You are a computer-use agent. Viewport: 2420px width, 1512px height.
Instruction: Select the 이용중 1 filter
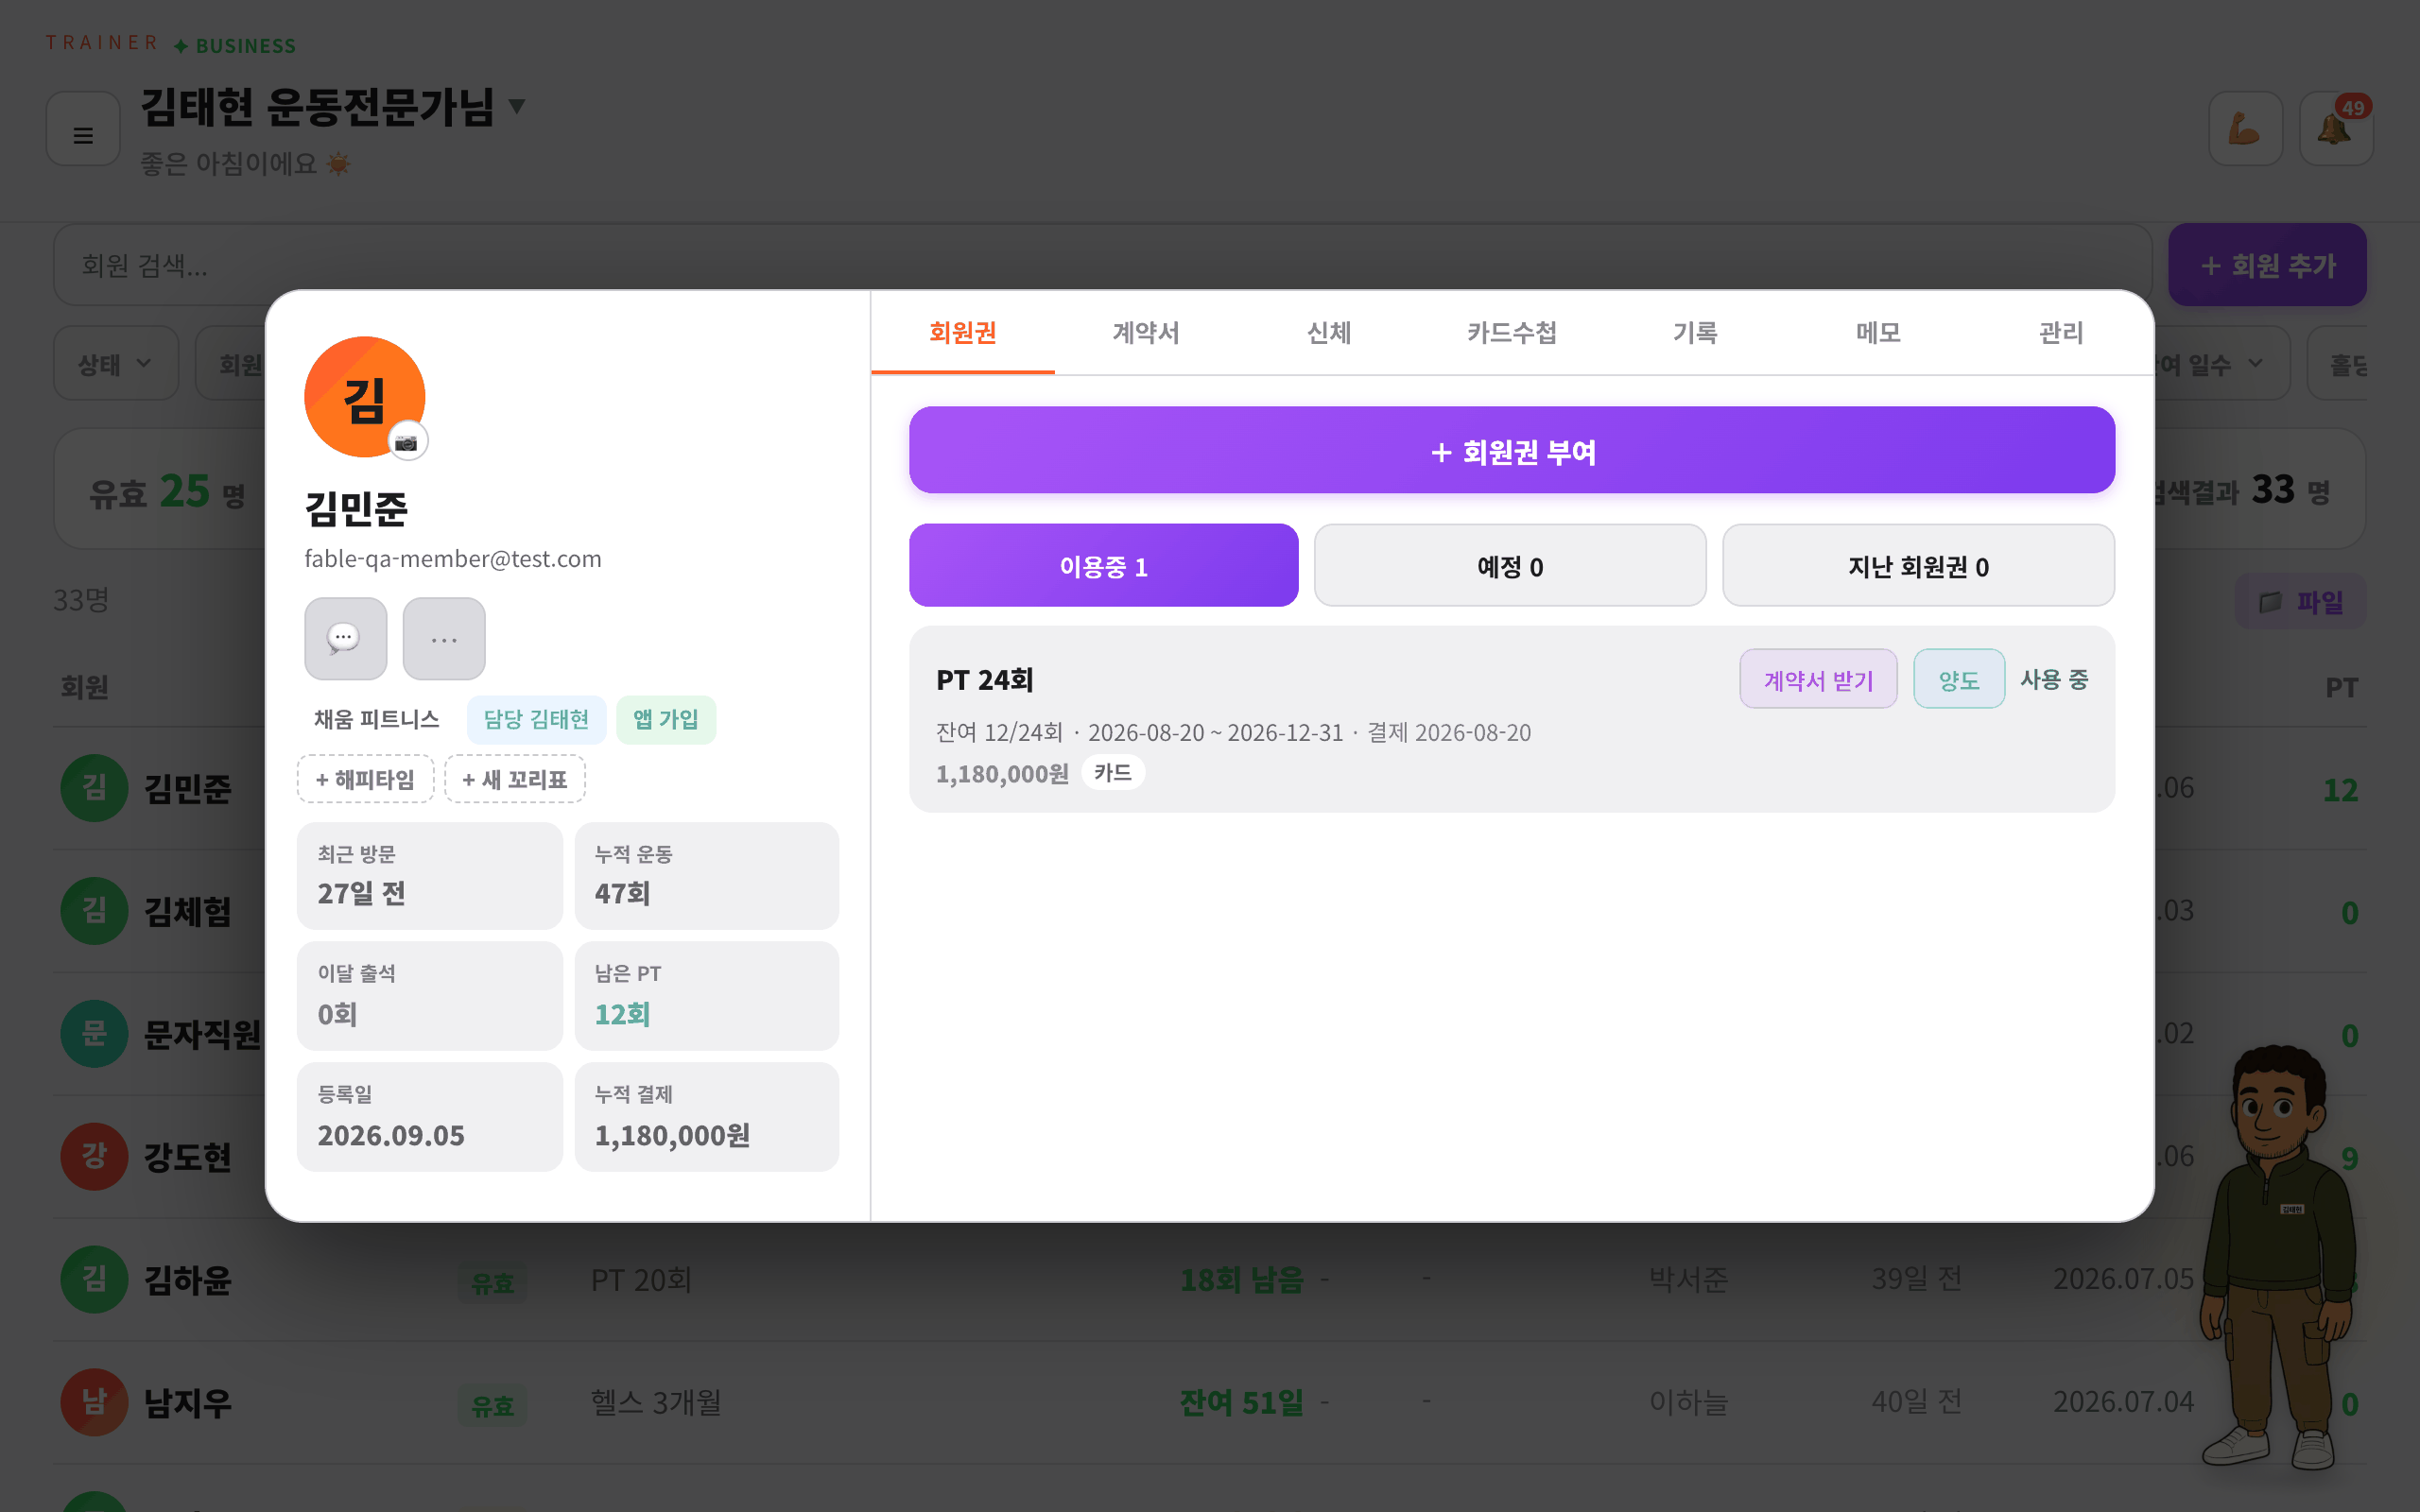[x=1104, y=566]
